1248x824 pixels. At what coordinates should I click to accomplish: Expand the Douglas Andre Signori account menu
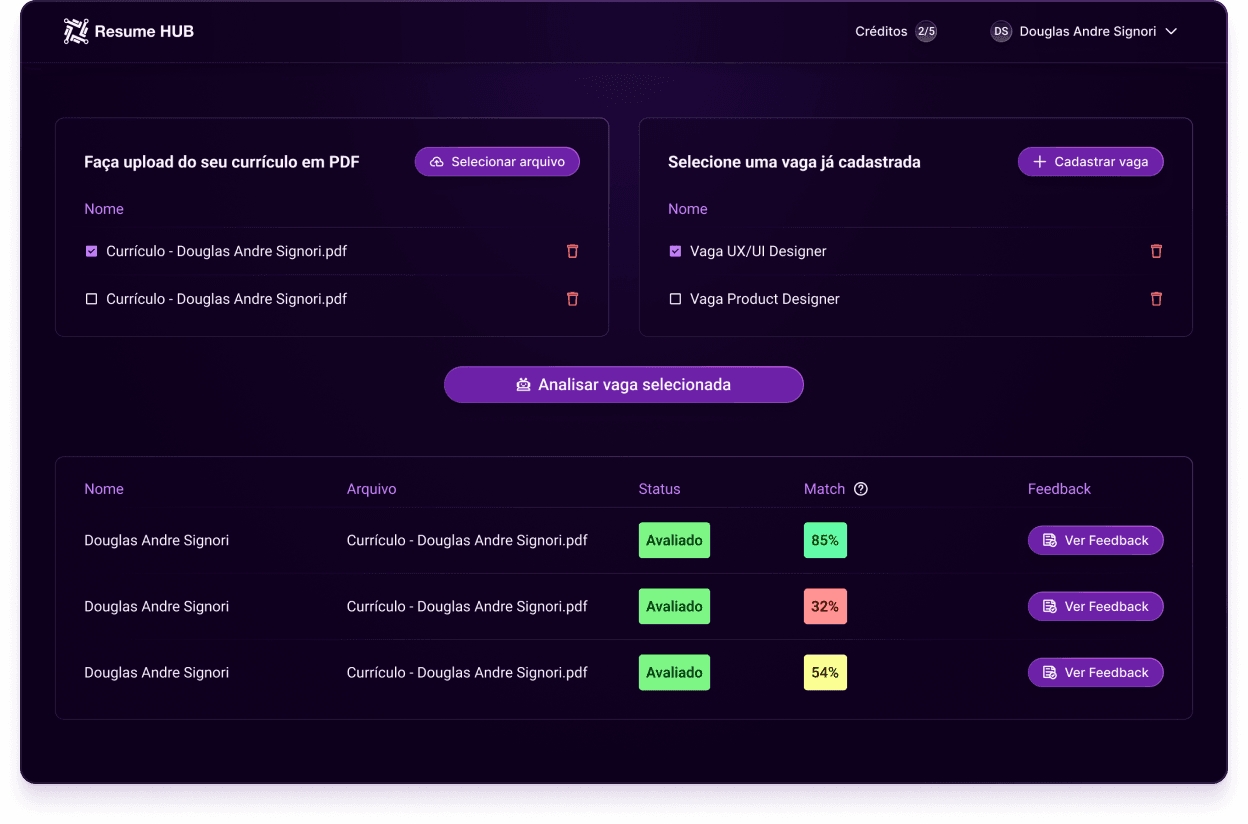point(1171,31)
